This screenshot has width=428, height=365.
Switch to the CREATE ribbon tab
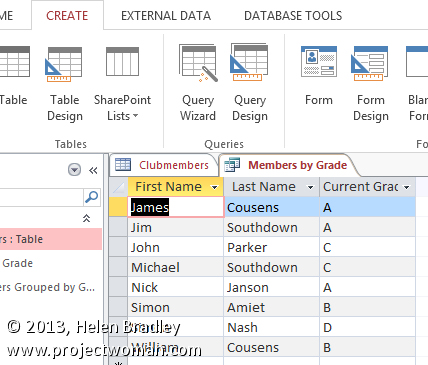[67, 16]
